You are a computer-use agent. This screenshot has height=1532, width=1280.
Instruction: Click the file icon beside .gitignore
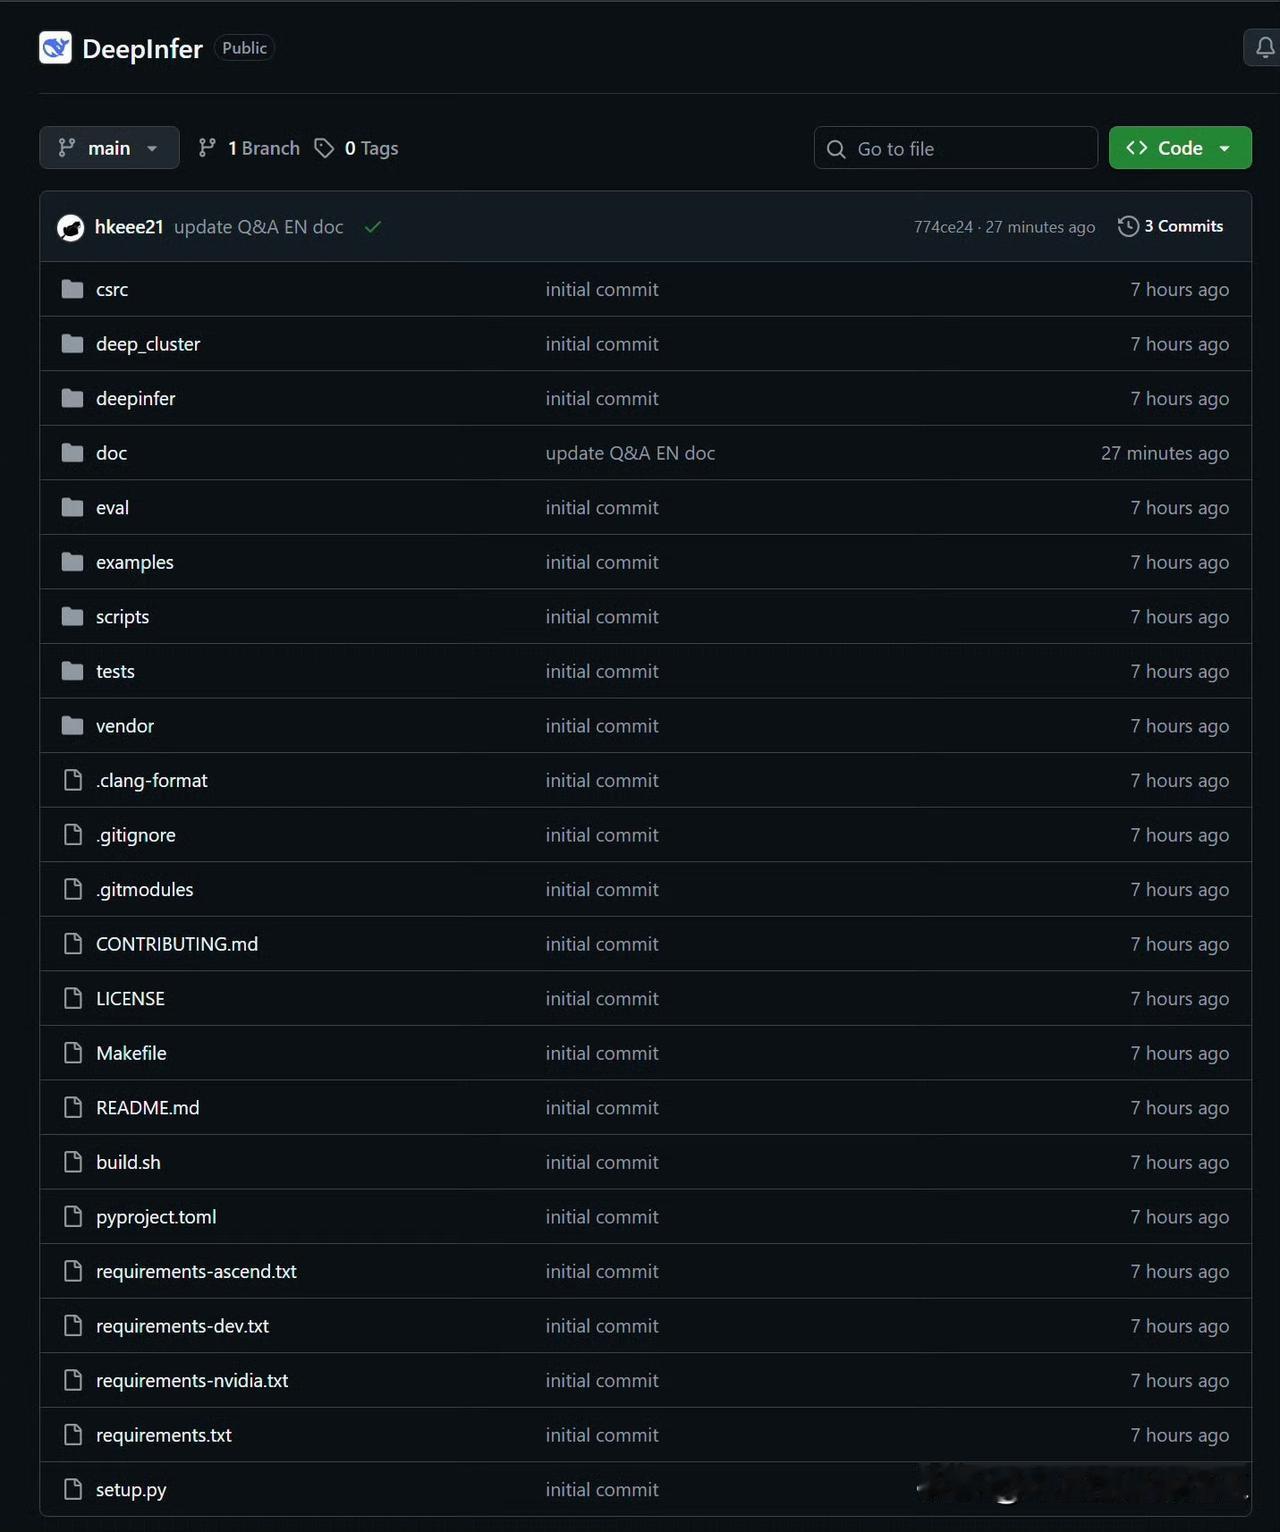[x=72, y=835]
